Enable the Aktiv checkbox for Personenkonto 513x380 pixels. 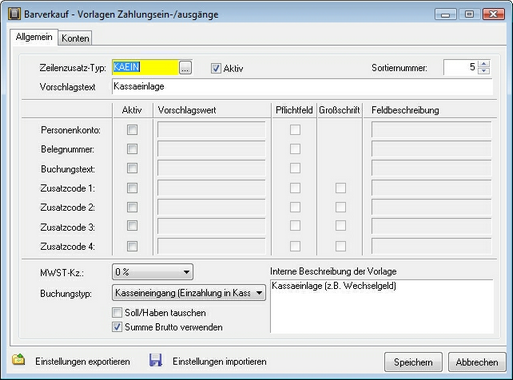coord(132,130)
